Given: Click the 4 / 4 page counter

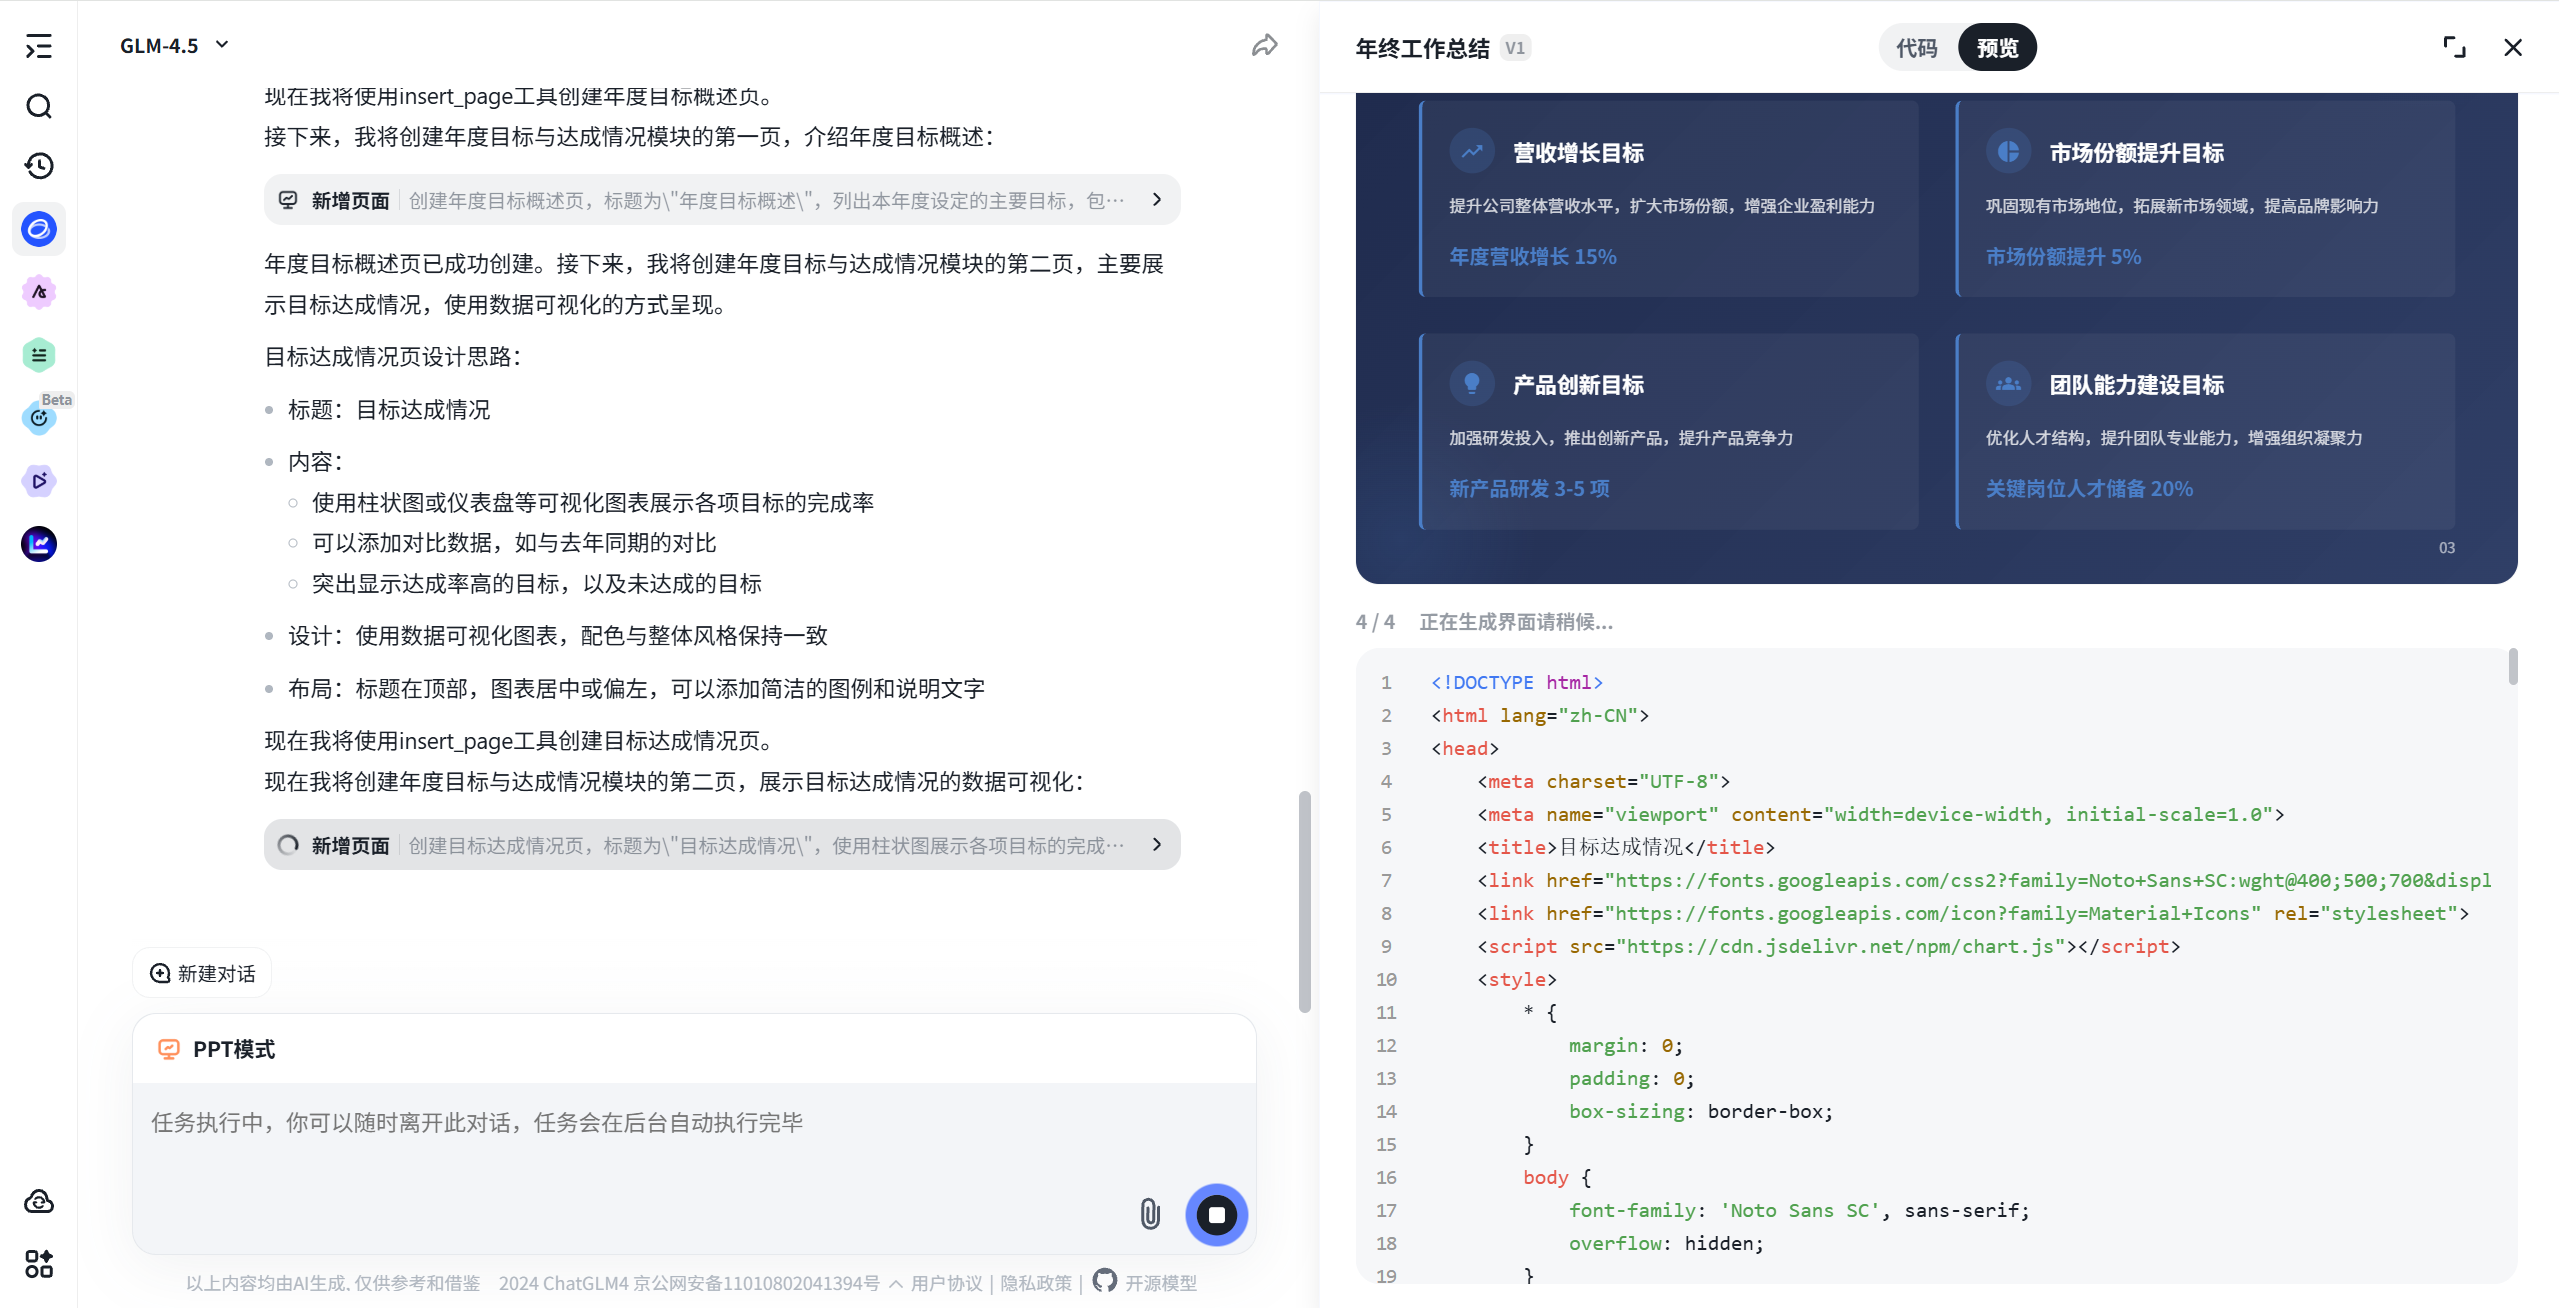Looking at the screenshot, I should pos(1375,622).
